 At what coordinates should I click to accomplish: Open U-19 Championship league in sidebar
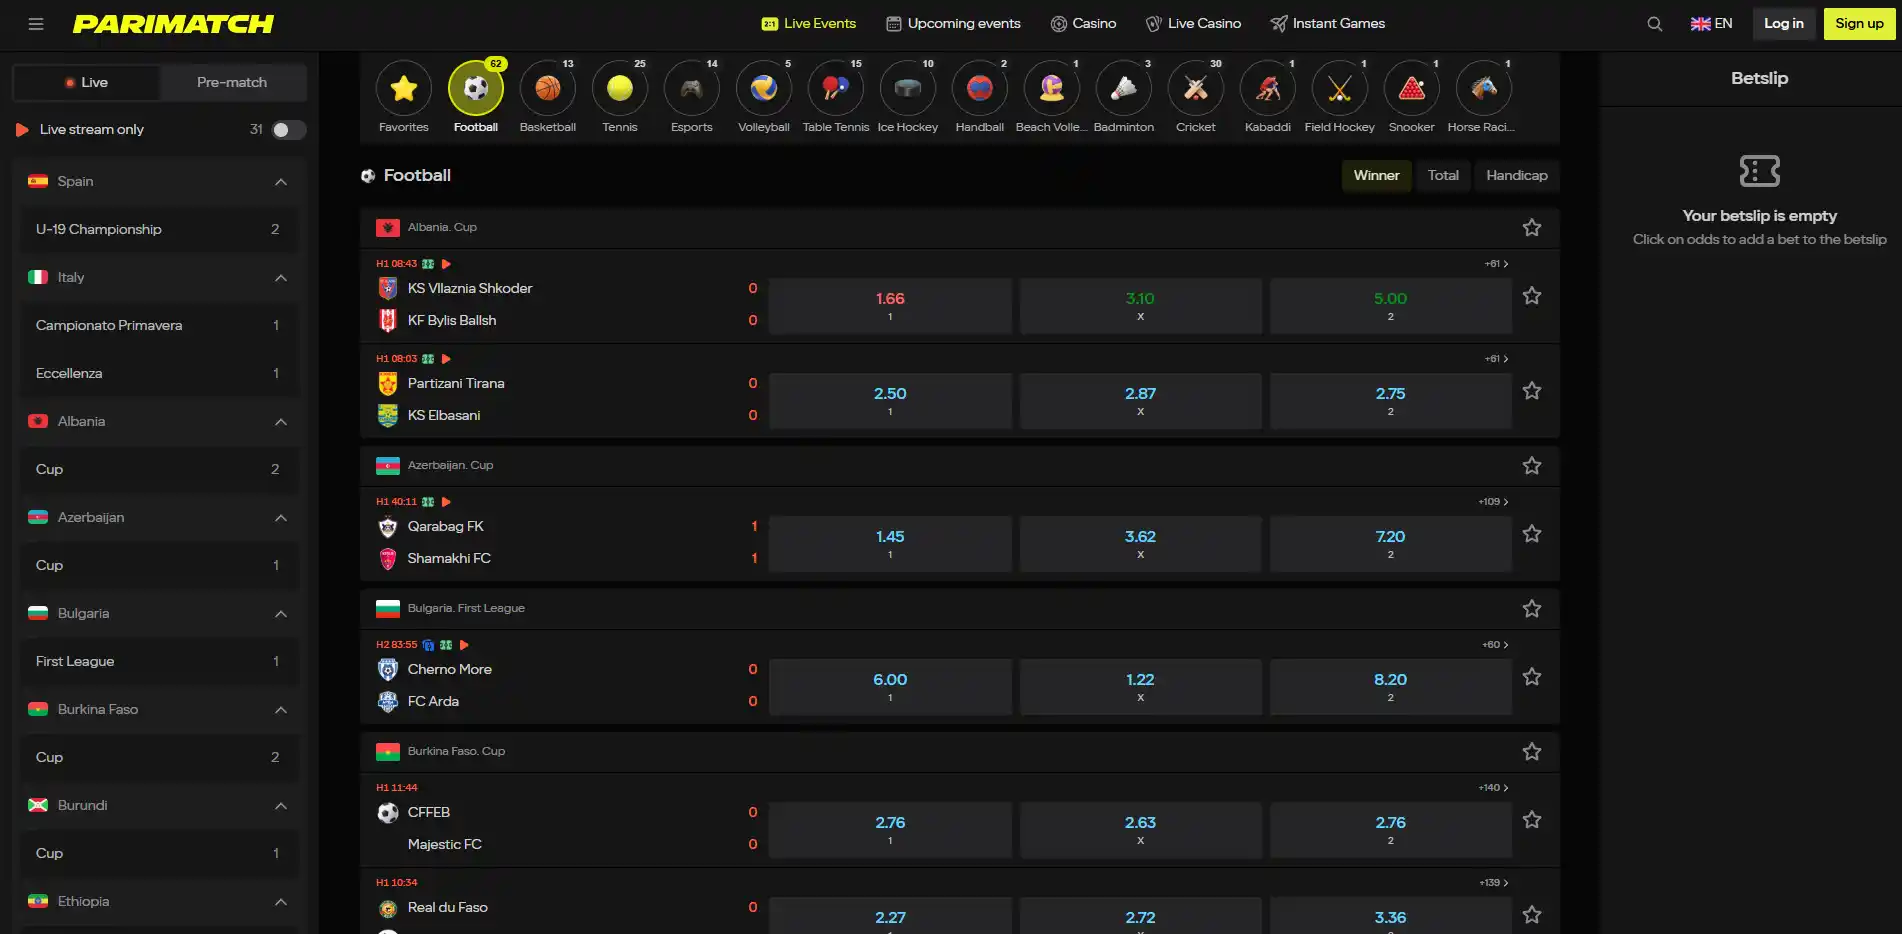pyautogui.click(x=159, y=230)
